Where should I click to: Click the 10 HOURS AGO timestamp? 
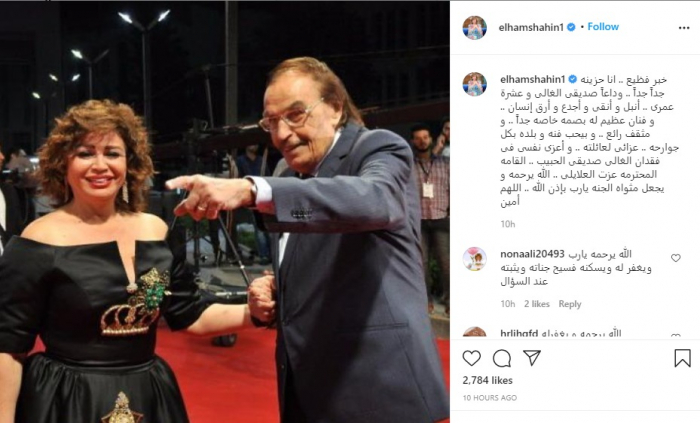click(x=489, y=398)
